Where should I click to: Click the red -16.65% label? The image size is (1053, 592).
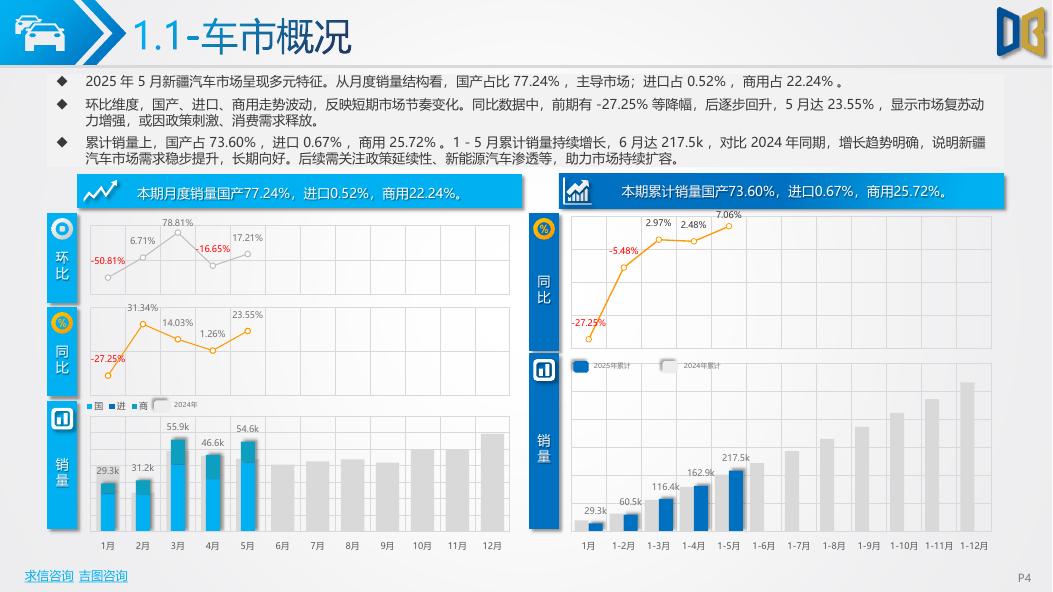pos(213,248)
